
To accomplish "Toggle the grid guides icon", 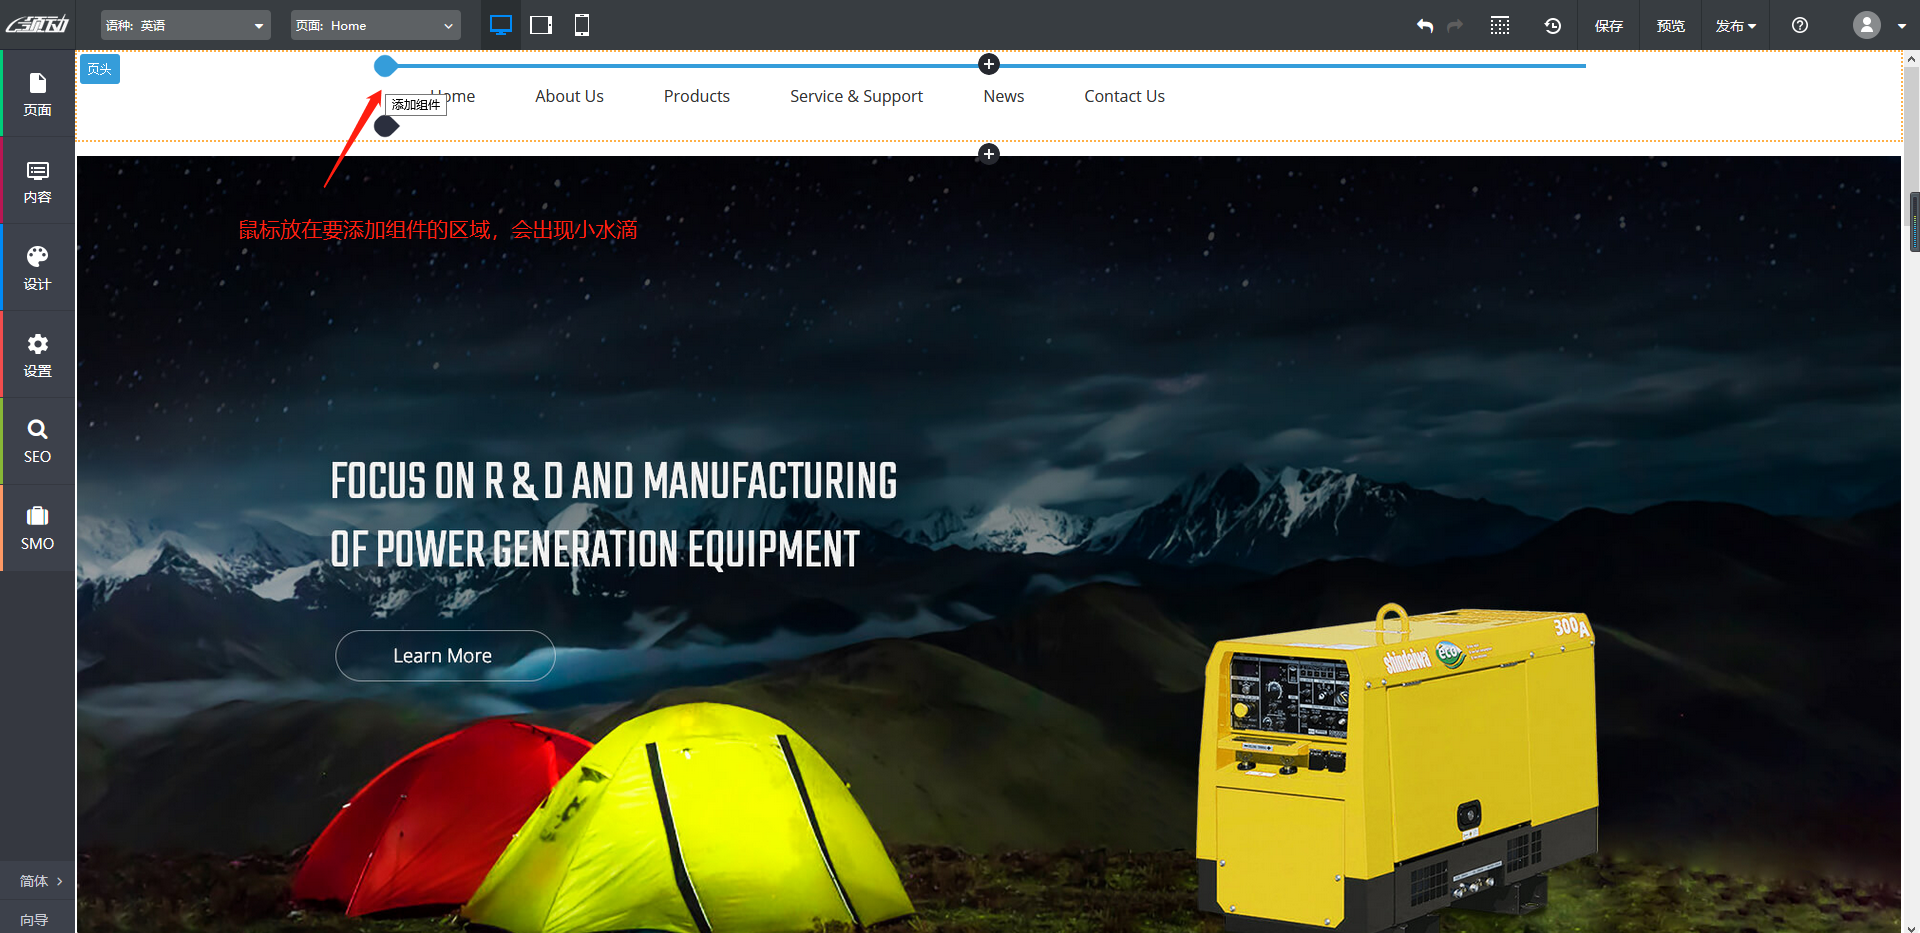I will click(x=1500, y=26).
